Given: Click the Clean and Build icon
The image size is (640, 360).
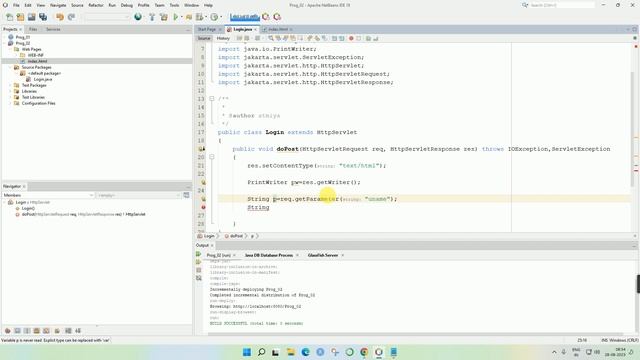Looking at the screenshot, I should tap(164, 17).
